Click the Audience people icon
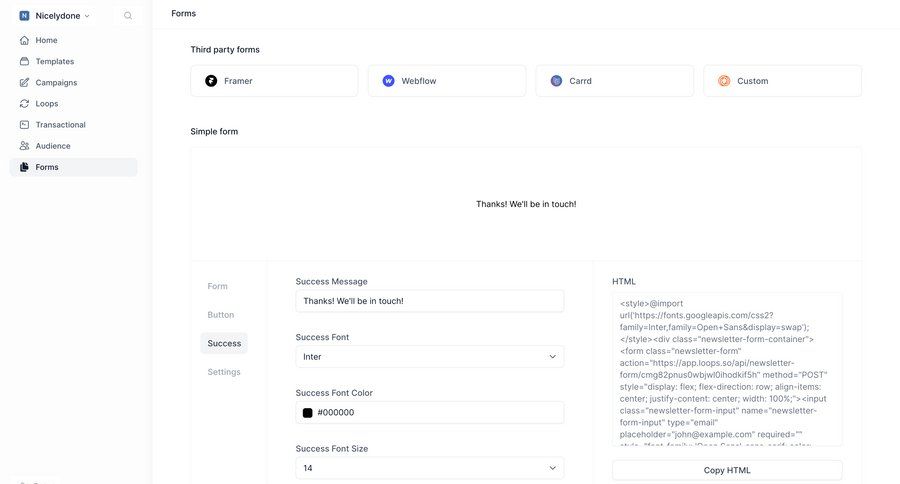This screenshot has height=484, width=900. pyautogui.click(x=24, y=145)
